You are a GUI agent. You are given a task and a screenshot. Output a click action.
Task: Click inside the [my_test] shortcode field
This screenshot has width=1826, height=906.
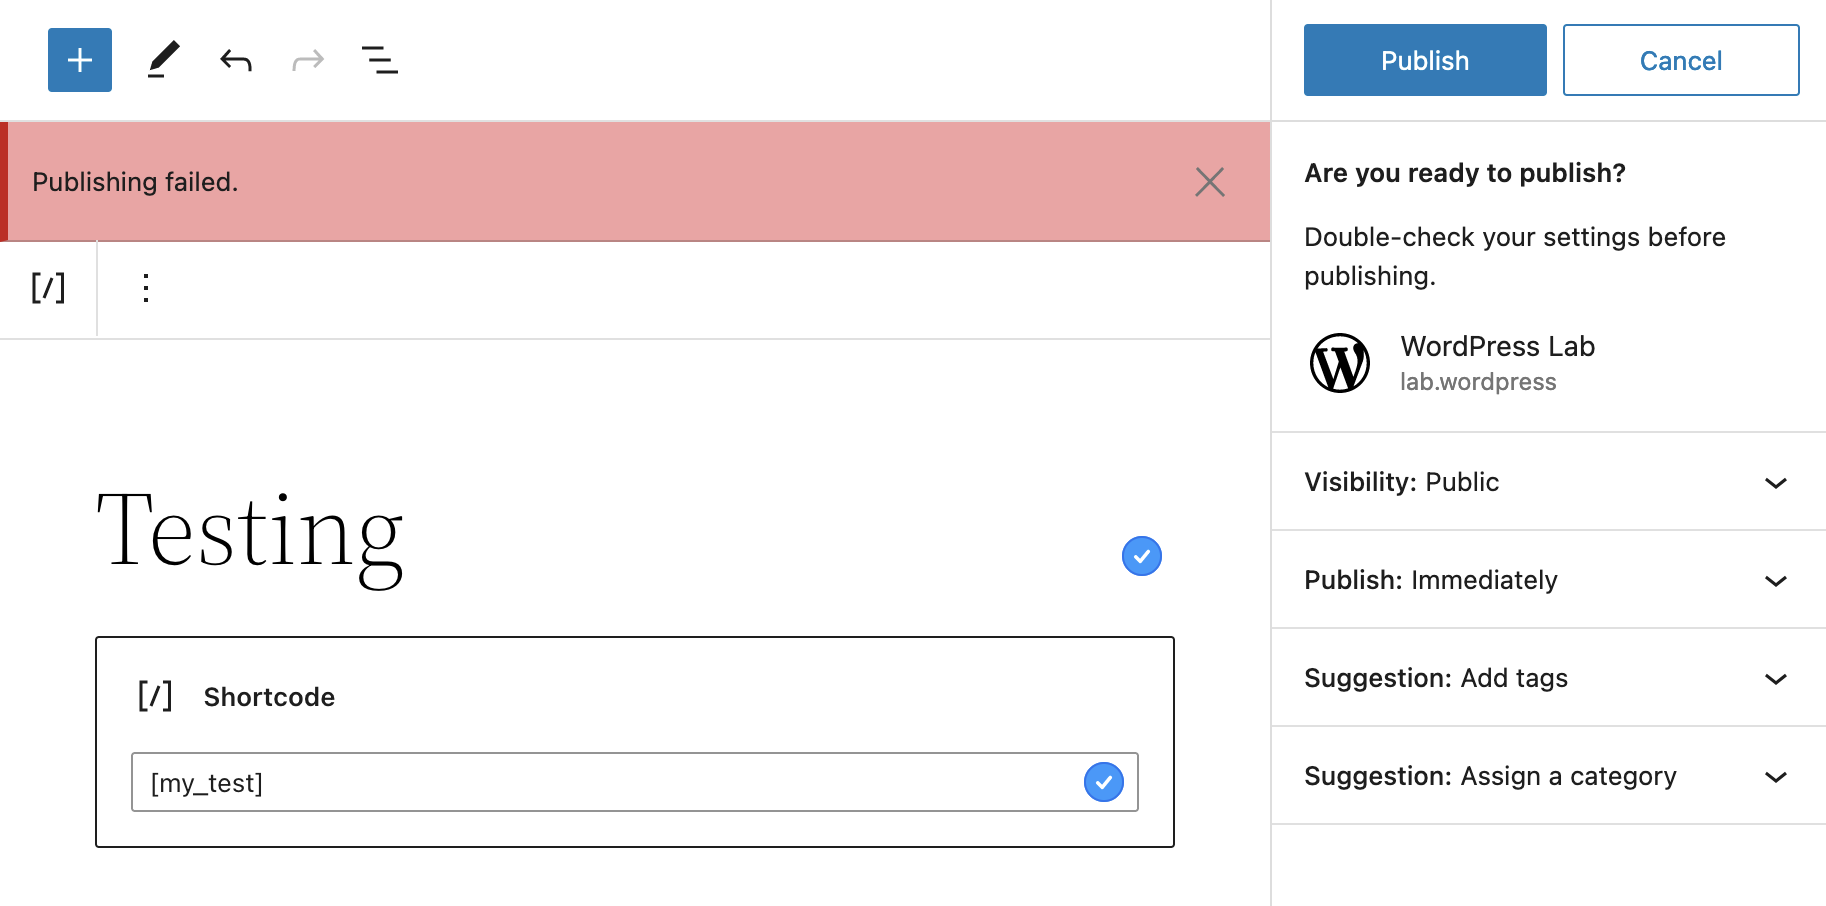500,782
